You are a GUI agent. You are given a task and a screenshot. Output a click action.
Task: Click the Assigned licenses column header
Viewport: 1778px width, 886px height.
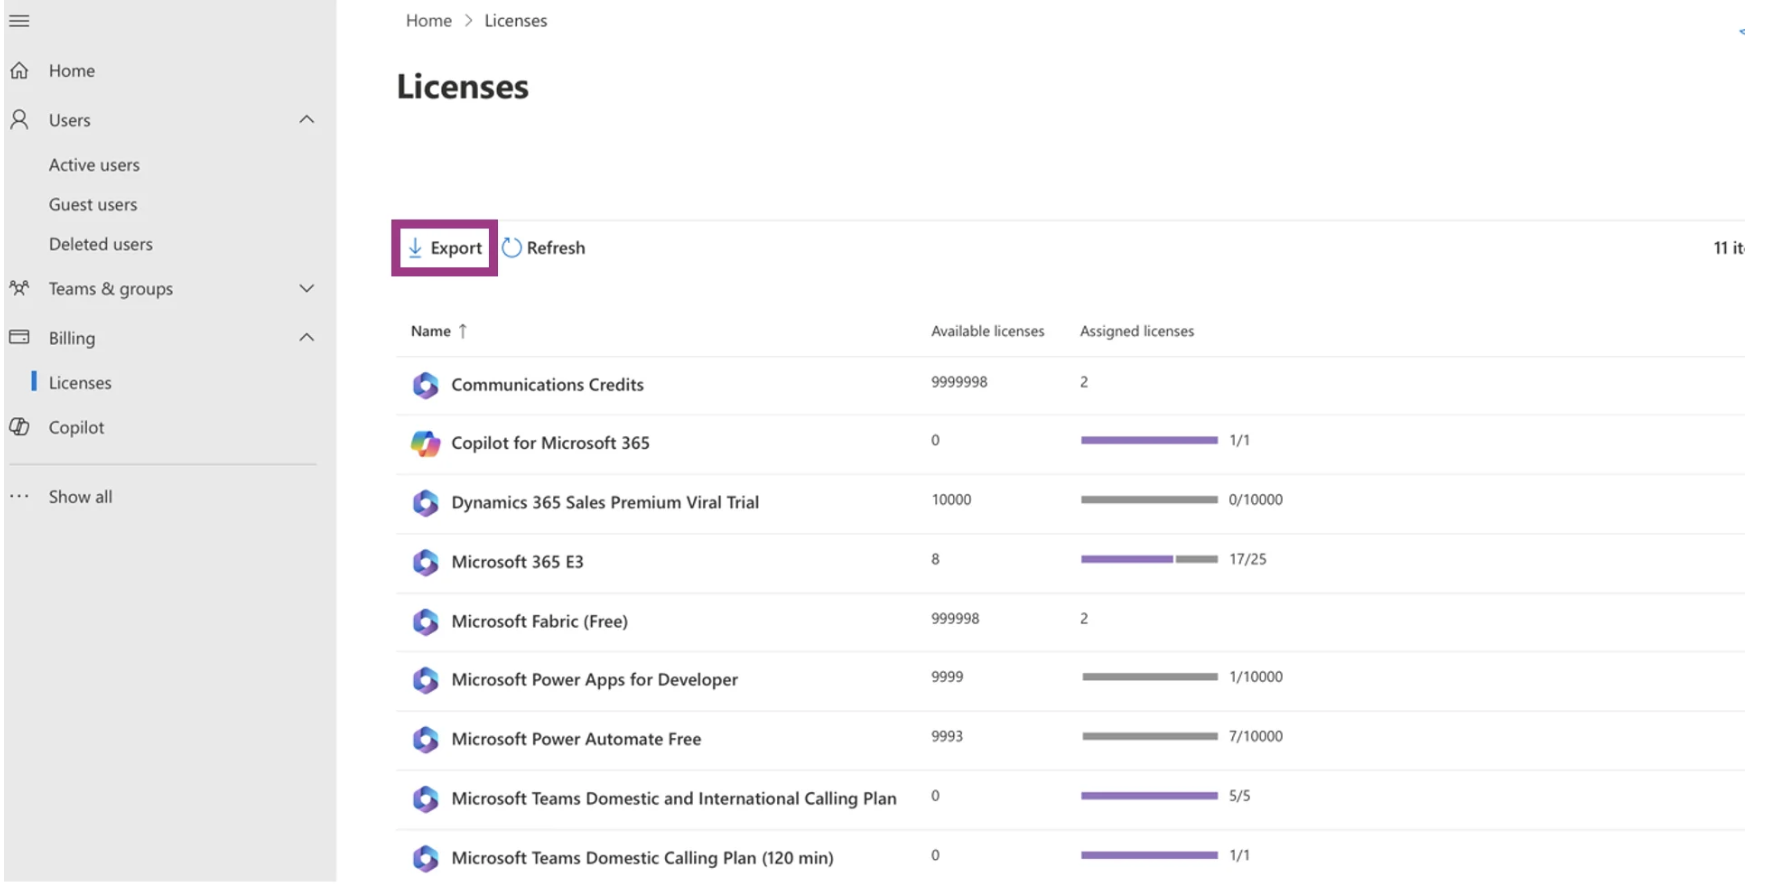[x=1137, y=331]
